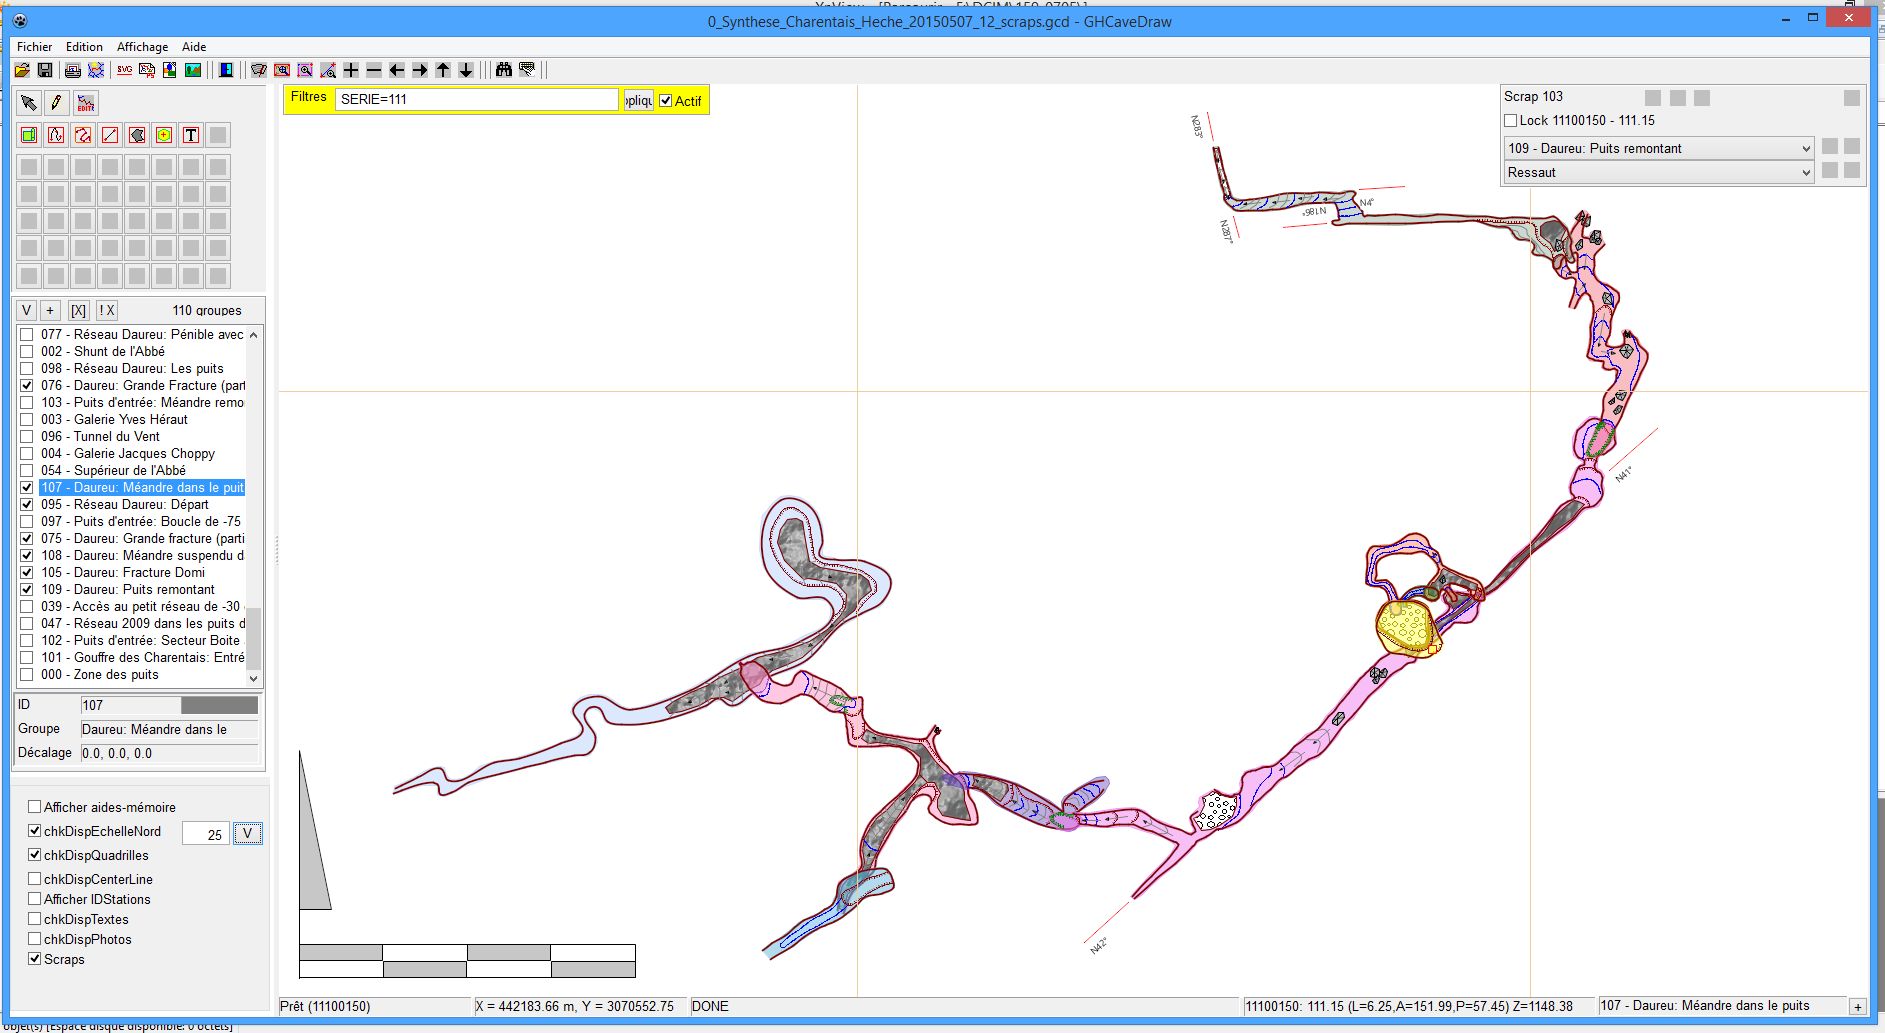Enable chkDispTextes checkbox
This screenshot has height=1033, width=1885.
pyautogui.click(x=35, y=919)
